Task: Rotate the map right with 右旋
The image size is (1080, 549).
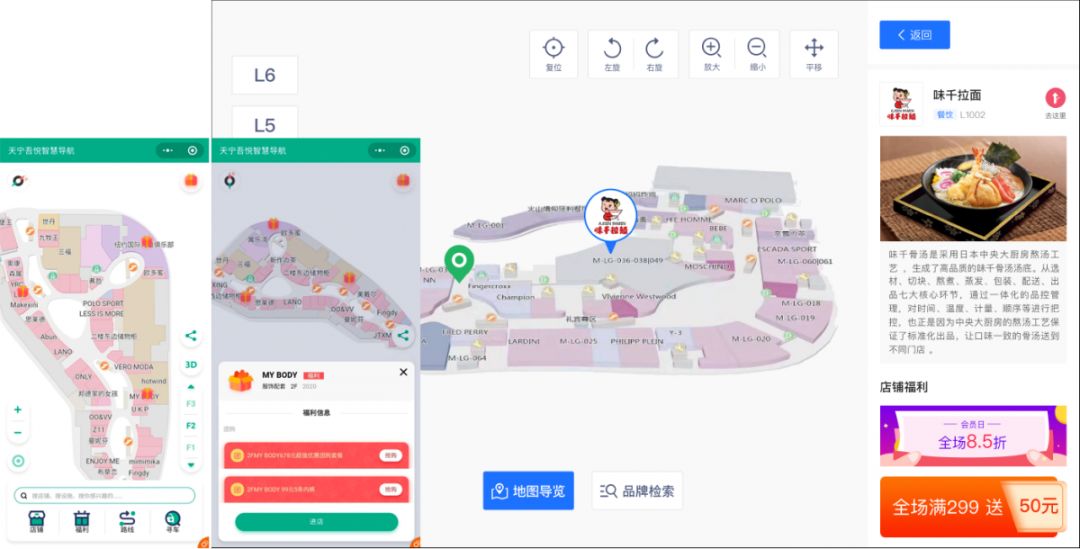Action: tap(654, 54)
